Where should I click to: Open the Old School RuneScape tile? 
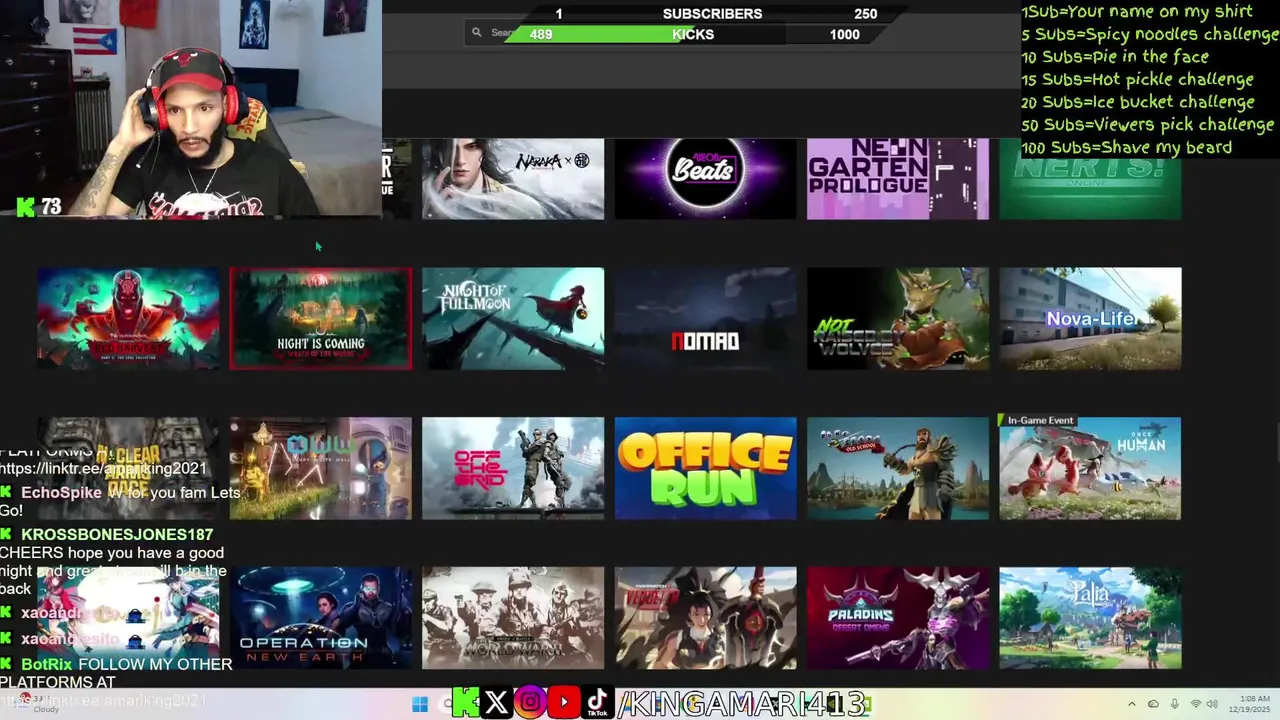898,468
